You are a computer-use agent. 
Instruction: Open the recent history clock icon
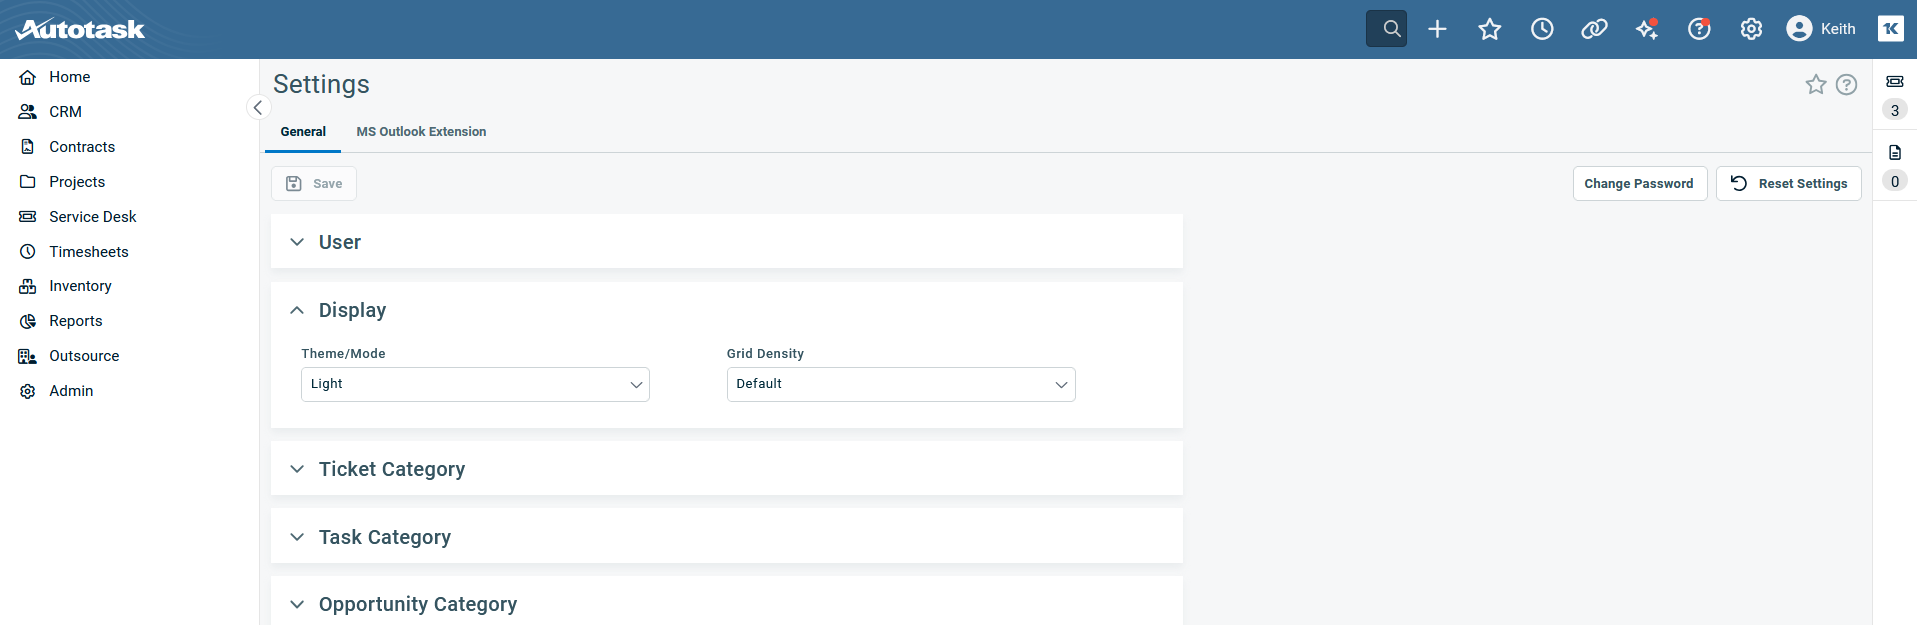tap(1542, 29)
